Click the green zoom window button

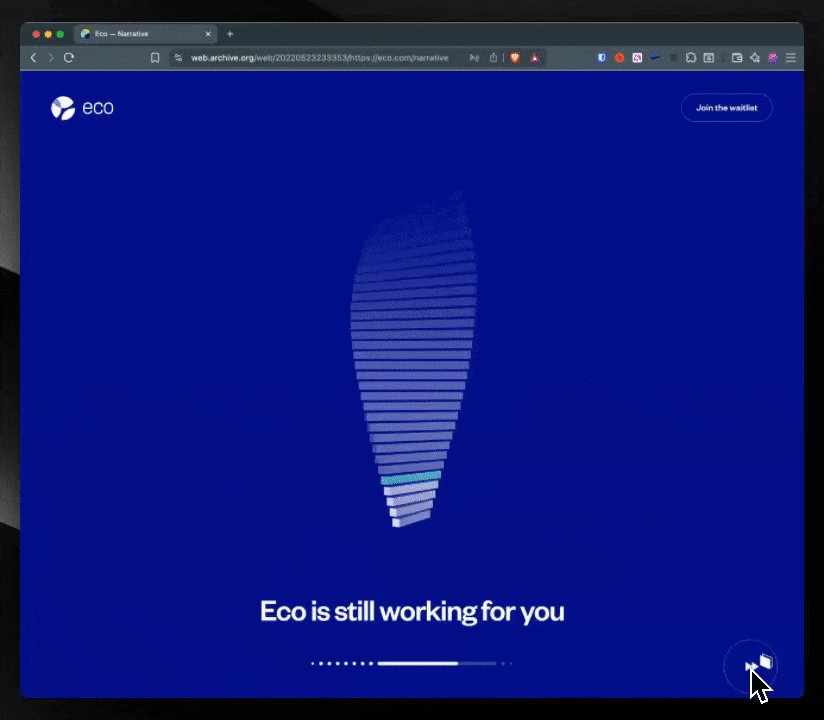(60, 34)
